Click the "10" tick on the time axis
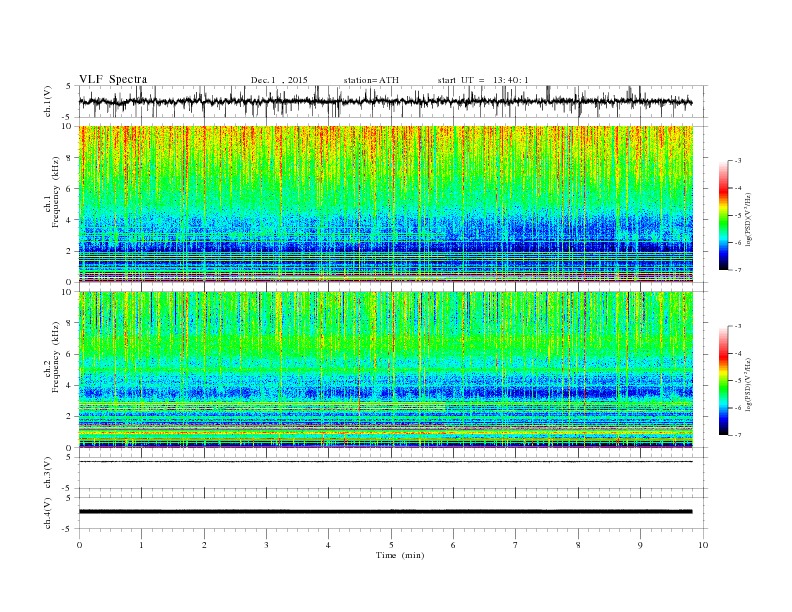The image size is (792, 612). click(x=703, y=545)
